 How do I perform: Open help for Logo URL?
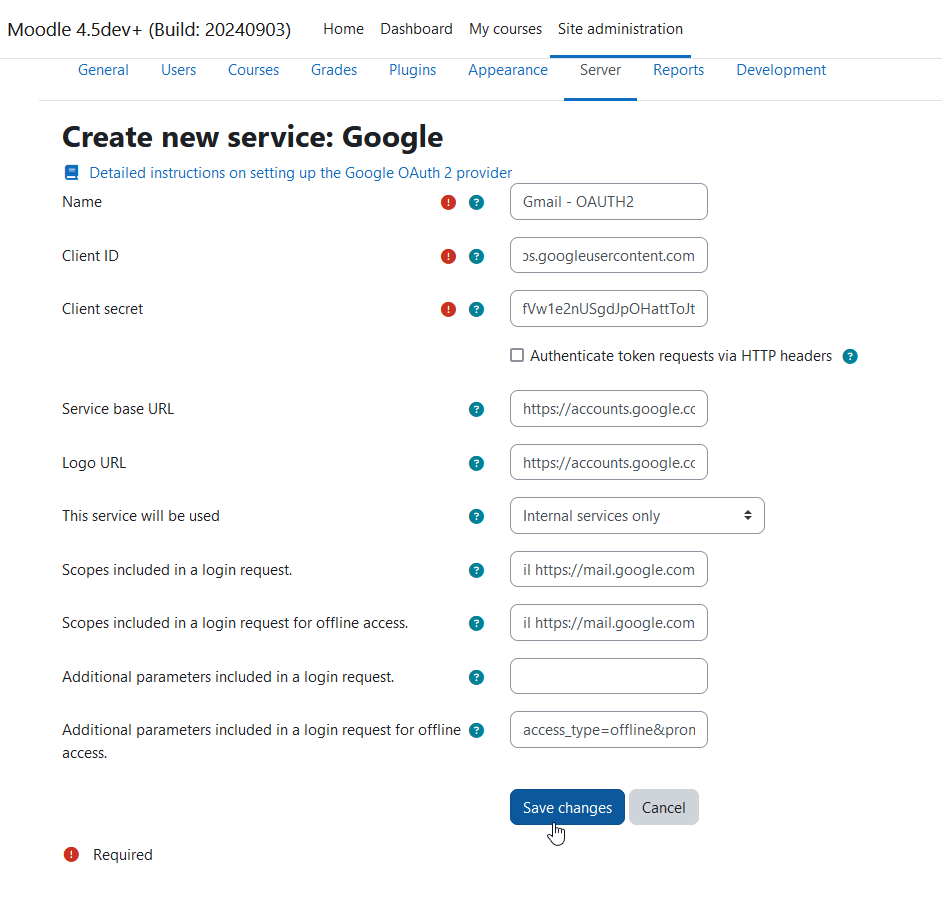point(476,463)
